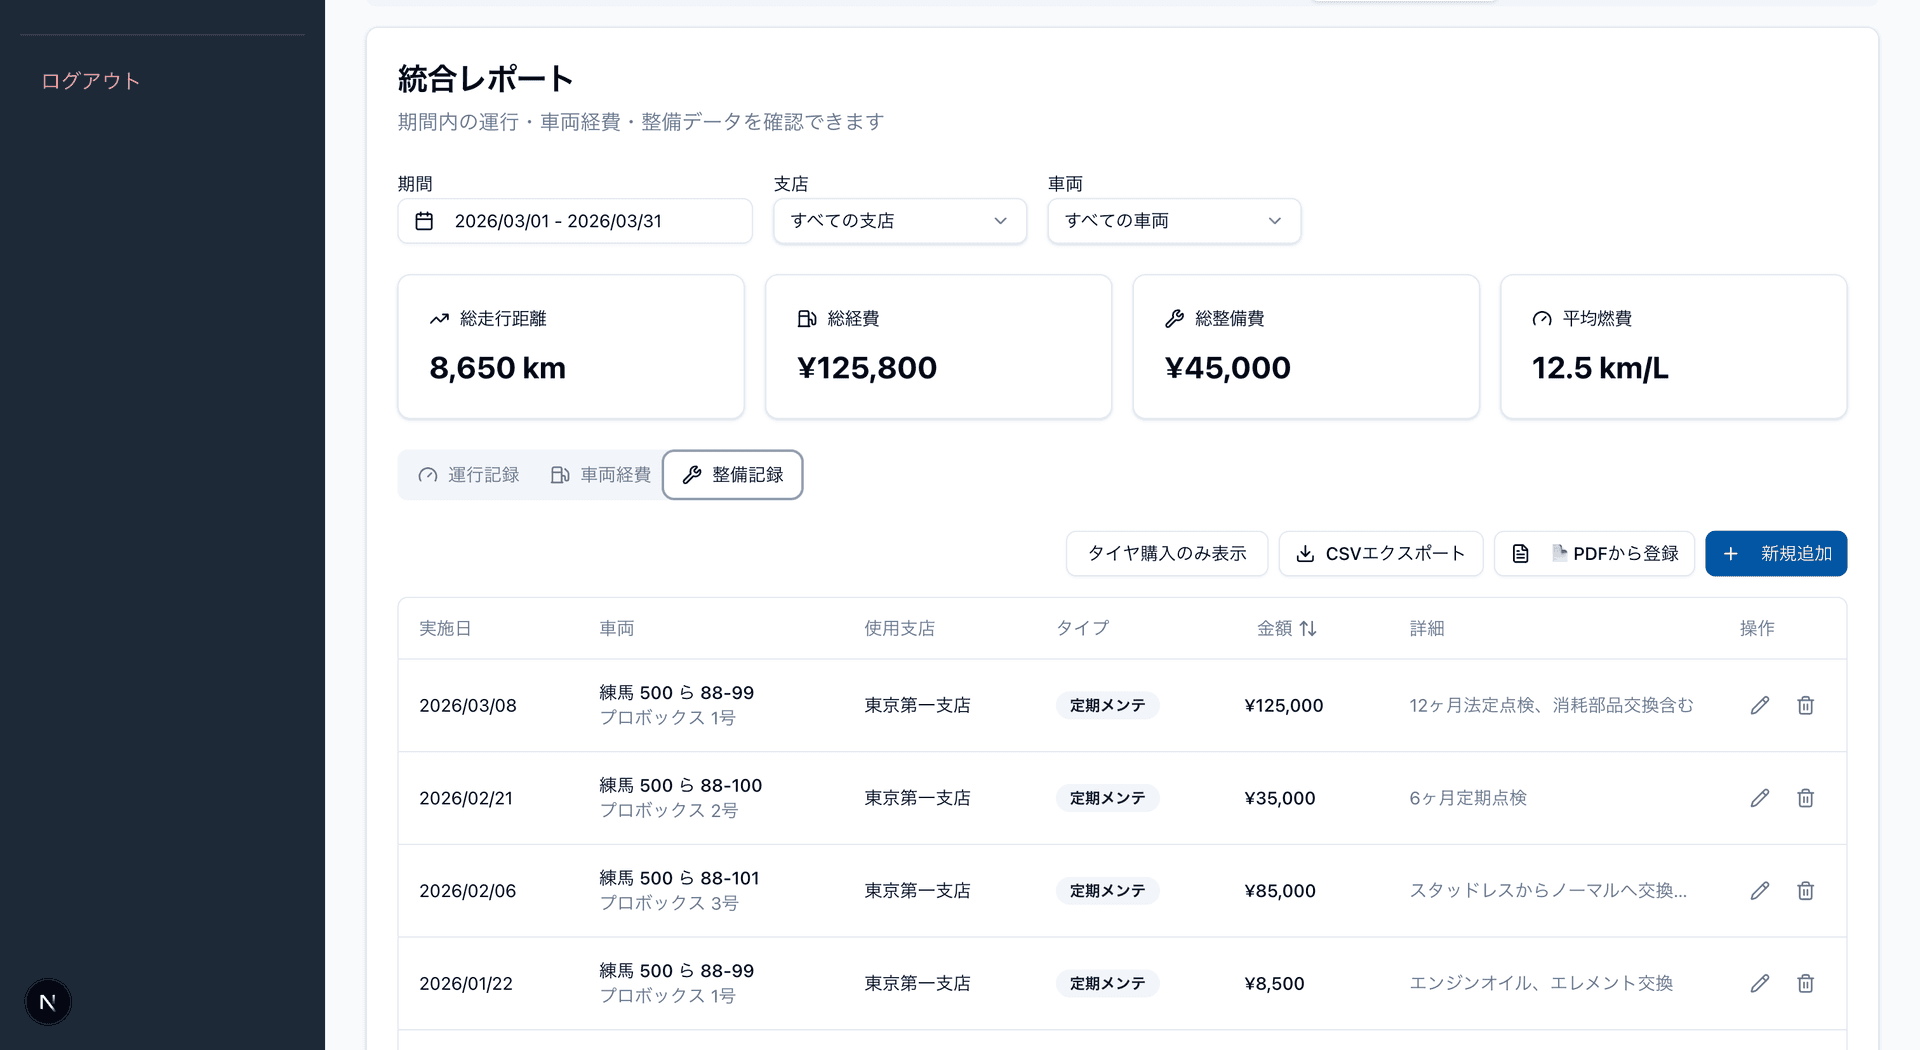Toggle the sort arrows next to 金額 header
The height and width of the screenshot is (1050, 1920).
pyautogui.click(x=1310, y=628)
